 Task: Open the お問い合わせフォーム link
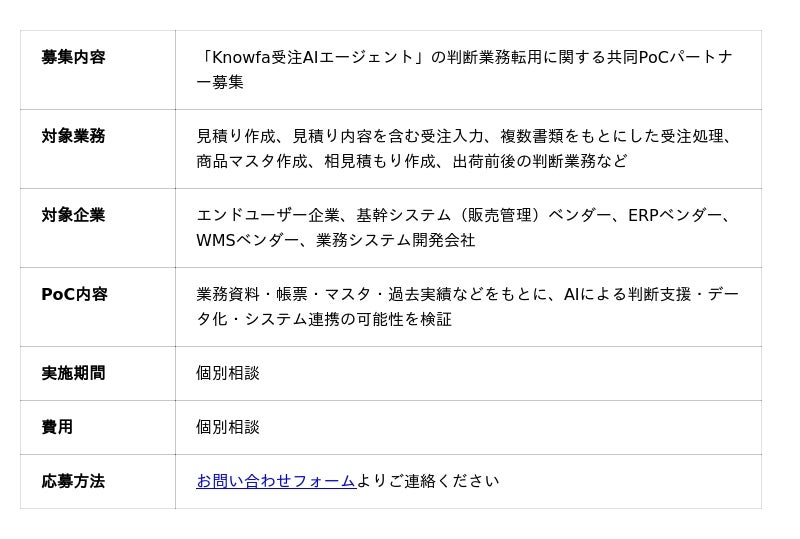coord(276,481)
